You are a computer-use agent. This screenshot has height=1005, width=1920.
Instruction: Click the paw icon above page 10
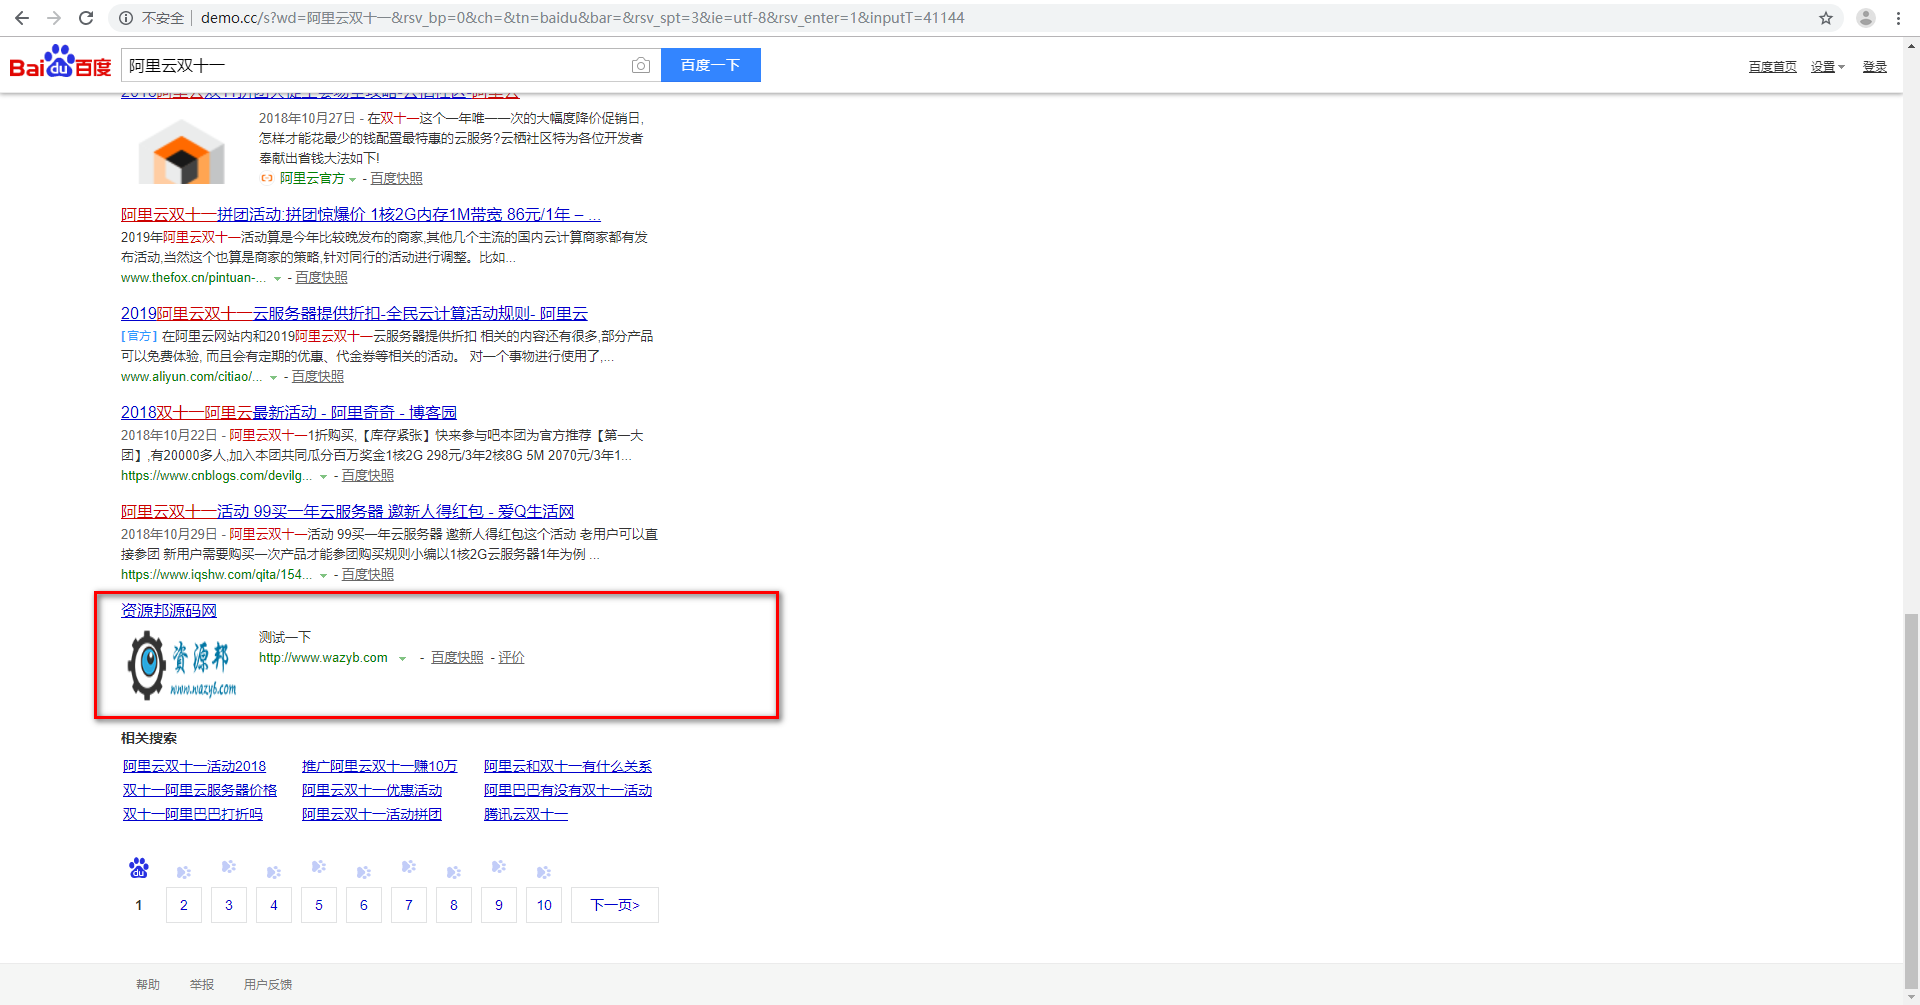point(544,872)
